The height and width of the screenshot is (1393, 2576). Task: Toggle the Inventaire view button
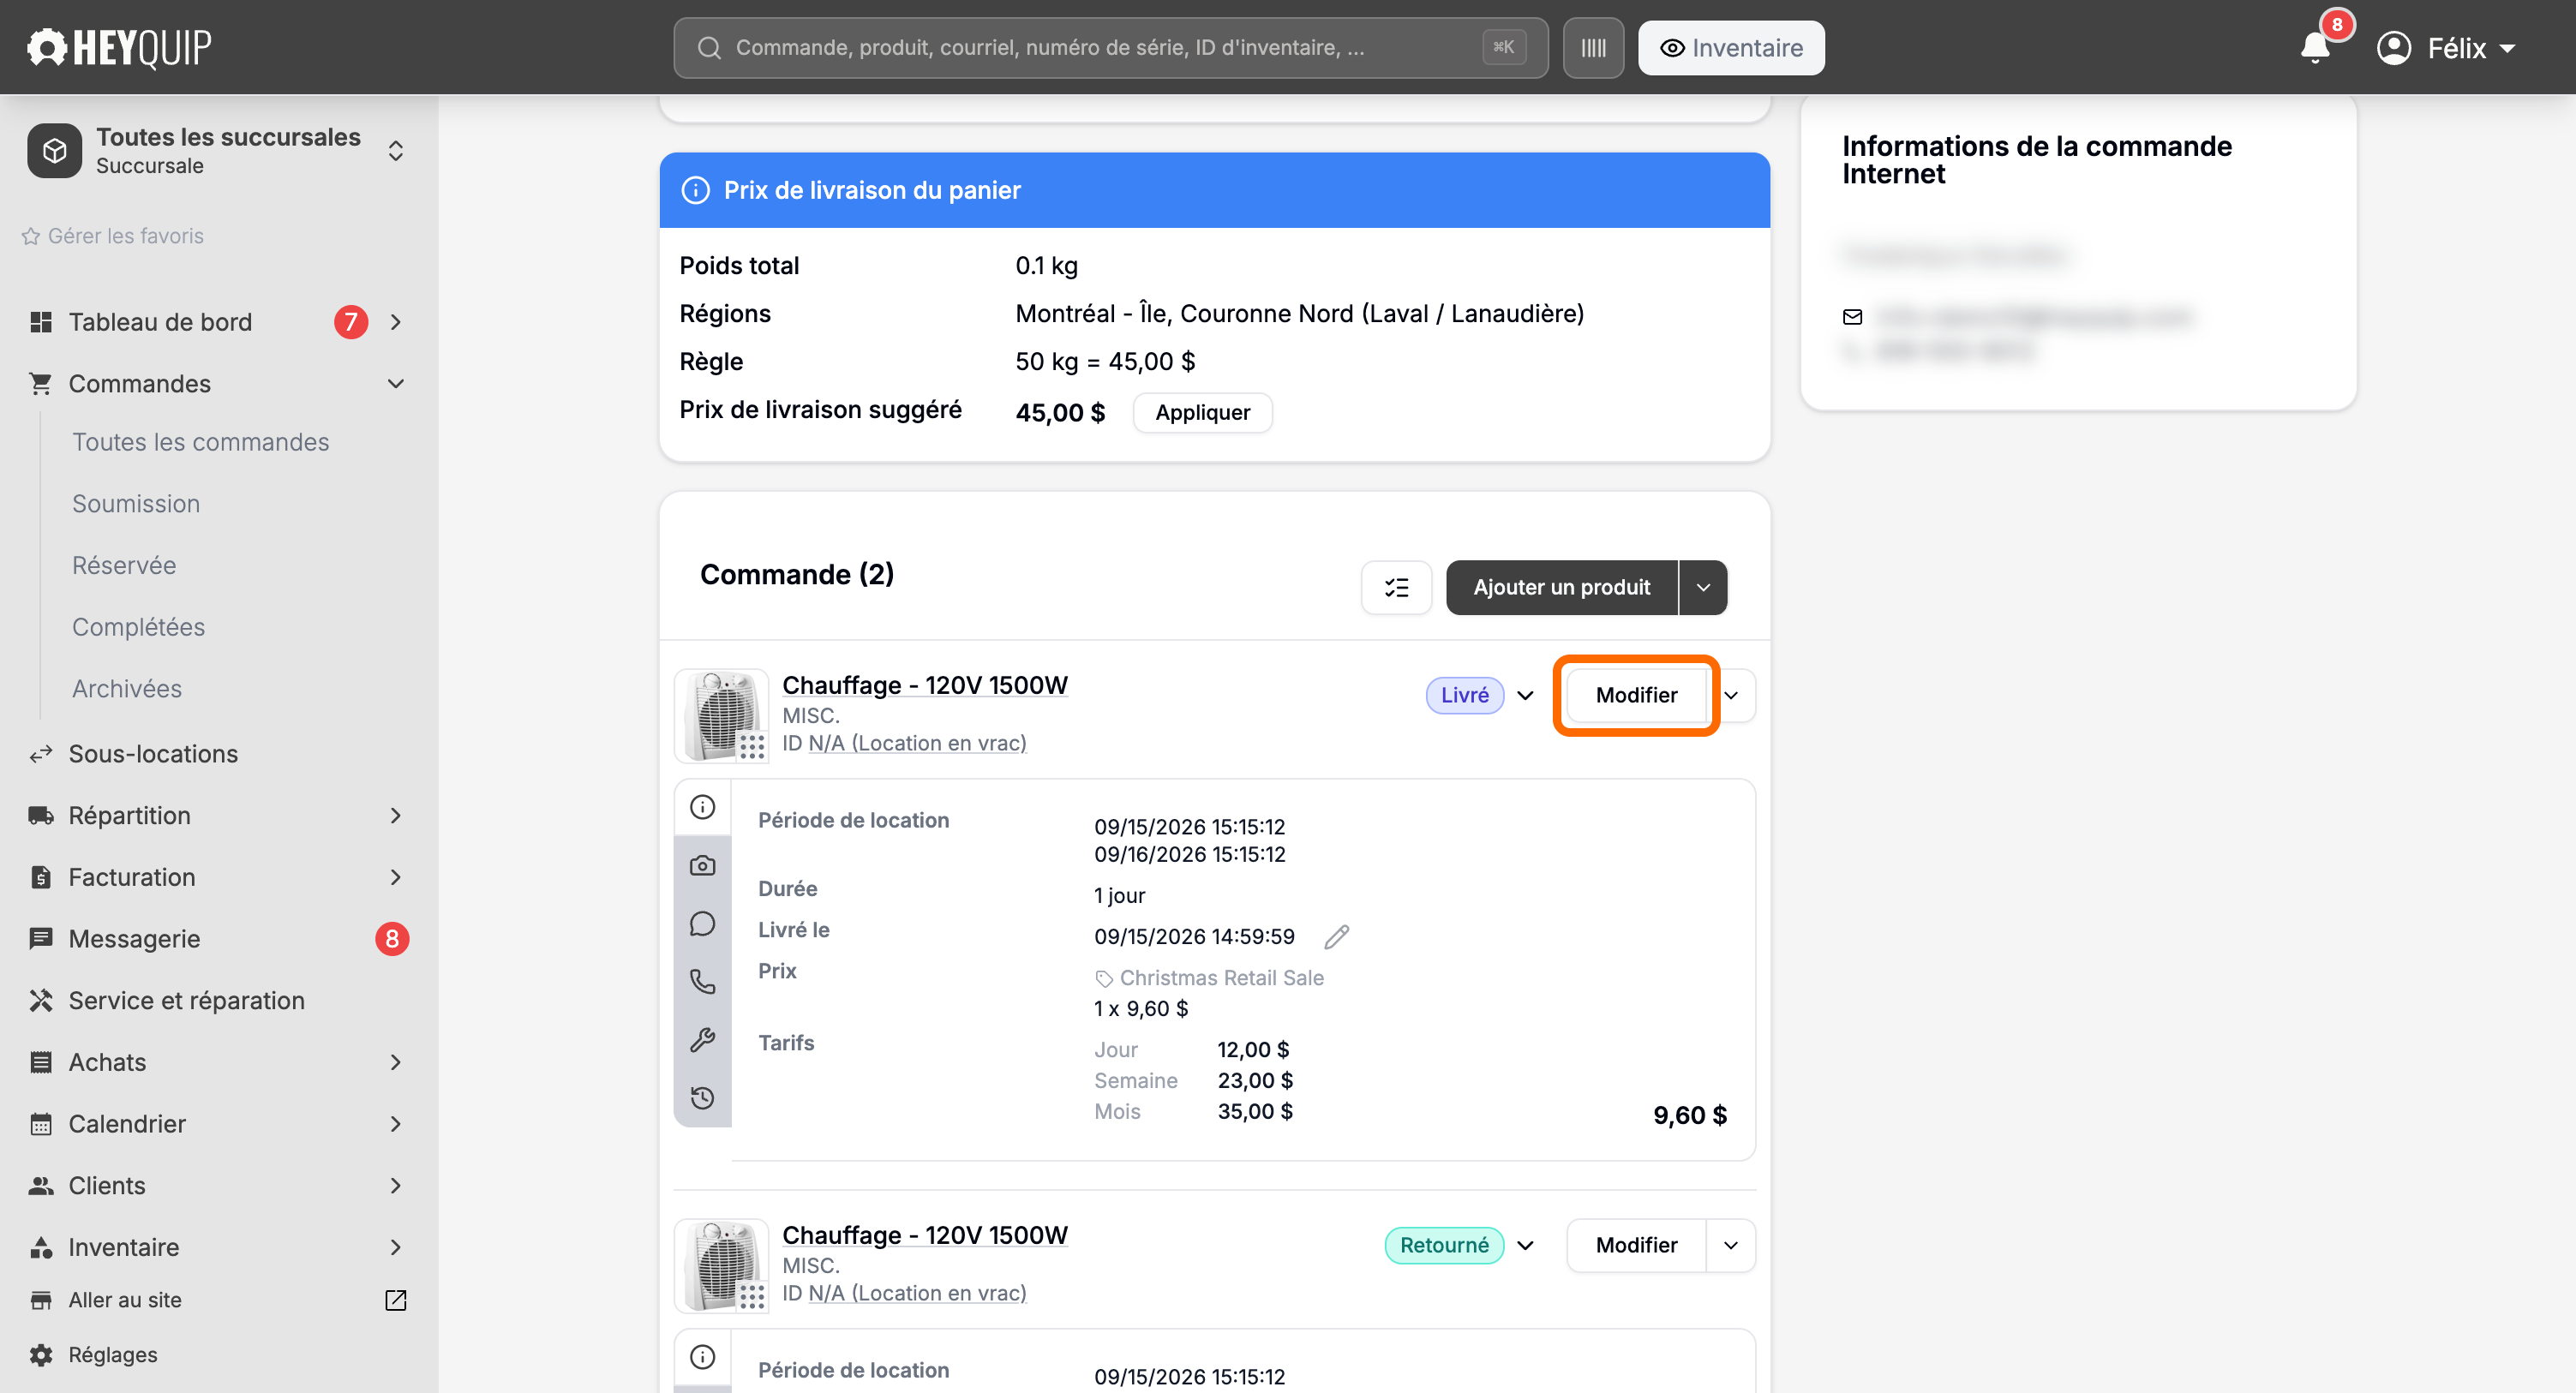point(1731,48)
